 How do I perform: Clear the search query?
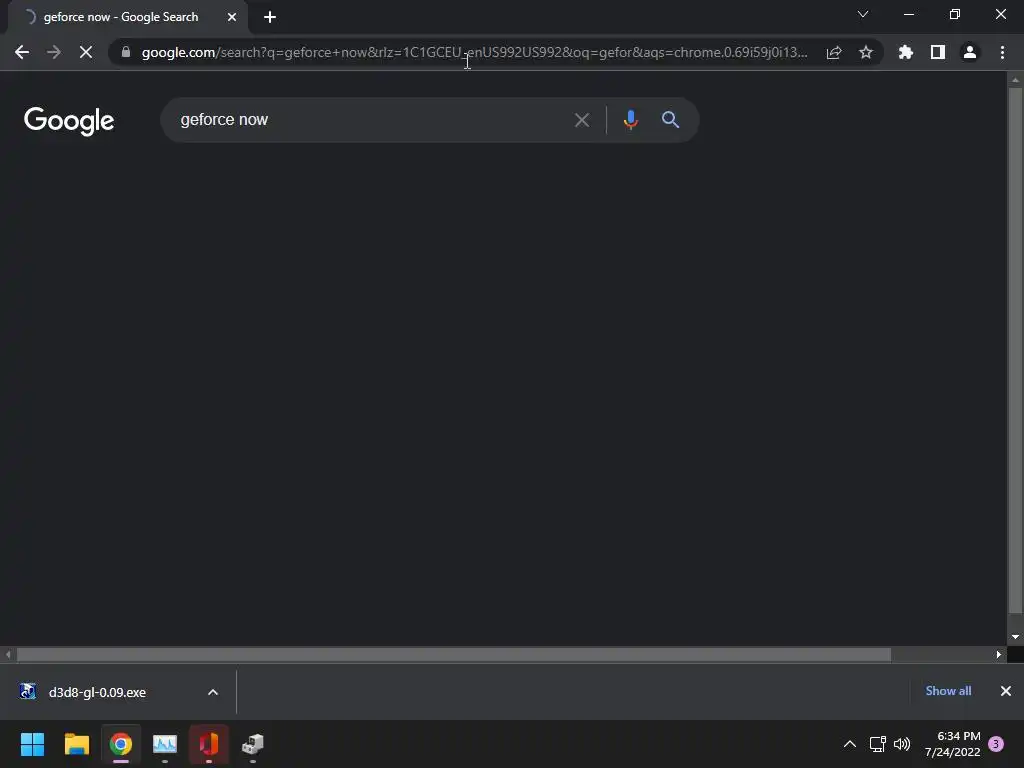[582, 120]
